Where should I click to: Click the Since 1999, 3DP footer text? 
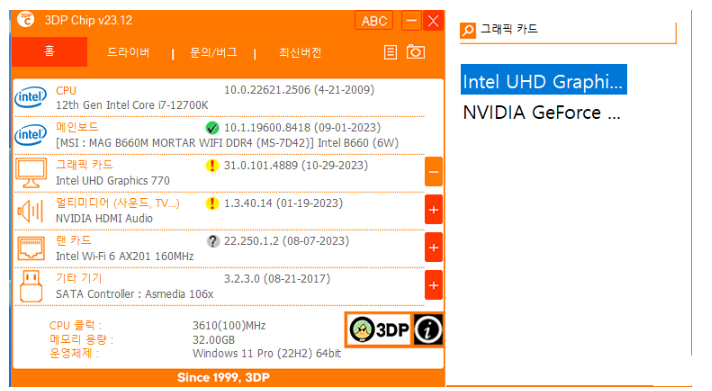[x=223, y=377]
